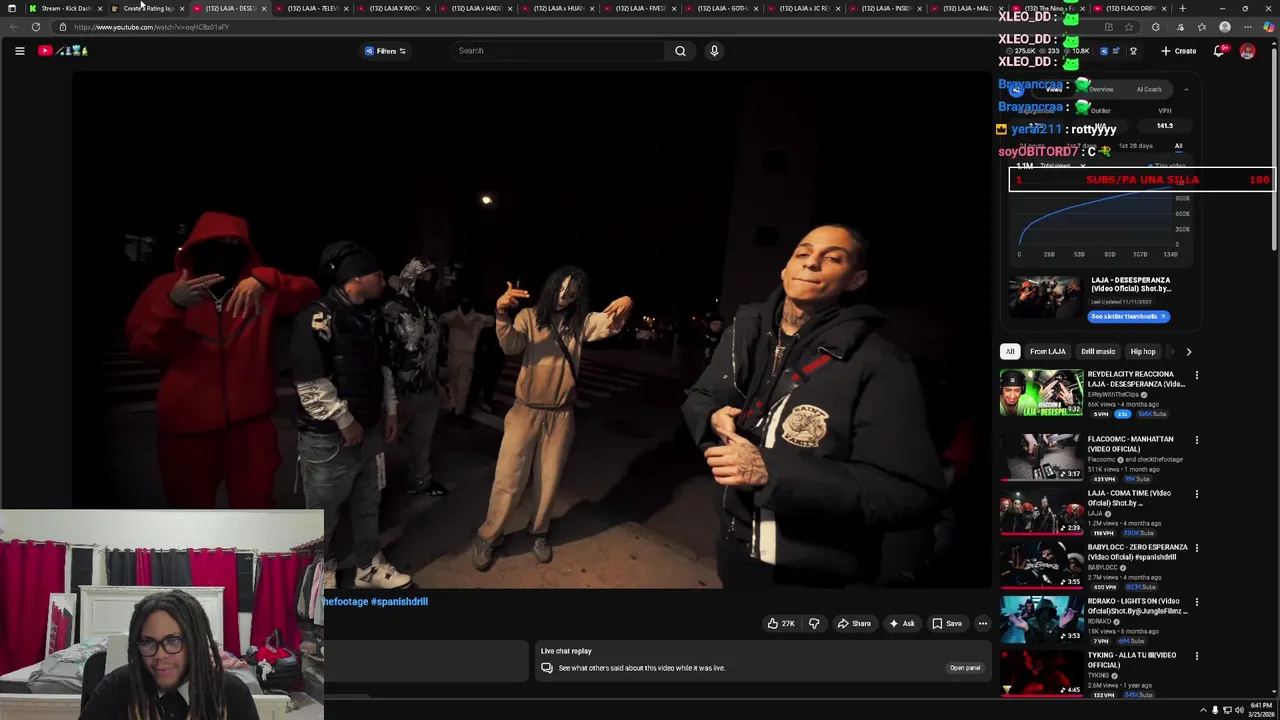Open RDRAKO - LIGHTS ON video thumbnail

1041,619
